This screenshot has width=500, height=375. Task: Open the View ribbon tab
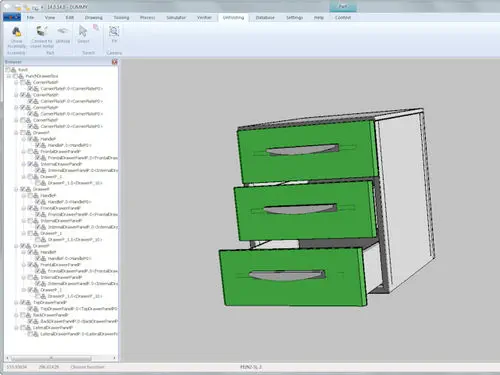50,18
